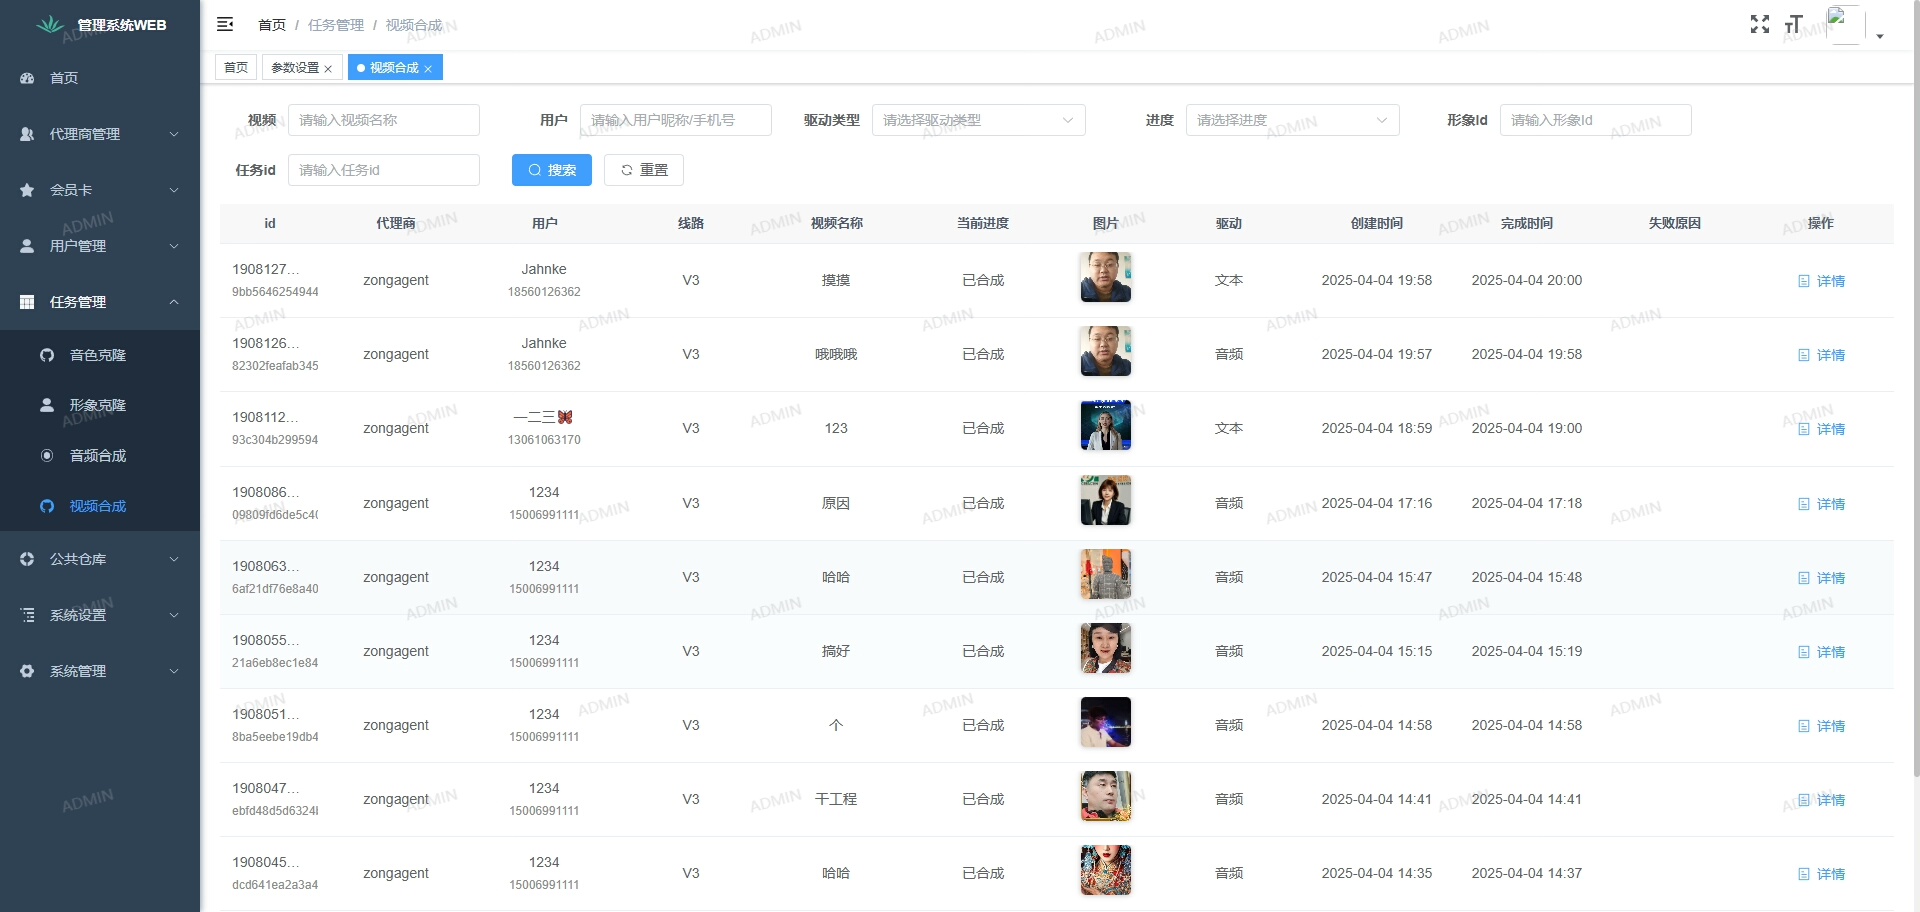Click the 搜索 button

coord(552,170)
